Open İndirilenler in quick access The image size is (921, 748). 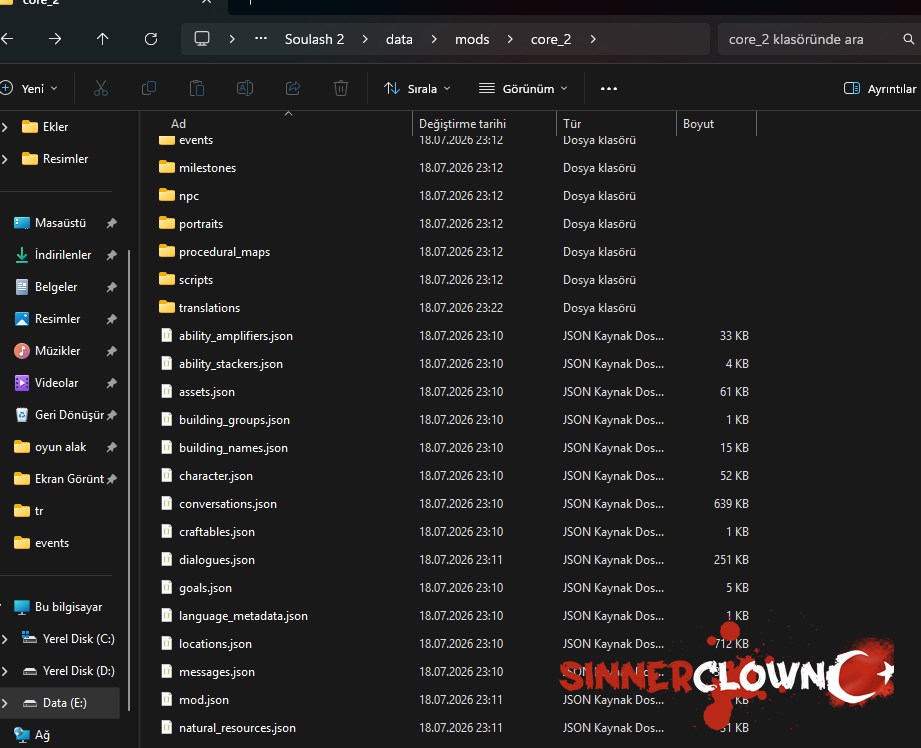pos(63,255)
